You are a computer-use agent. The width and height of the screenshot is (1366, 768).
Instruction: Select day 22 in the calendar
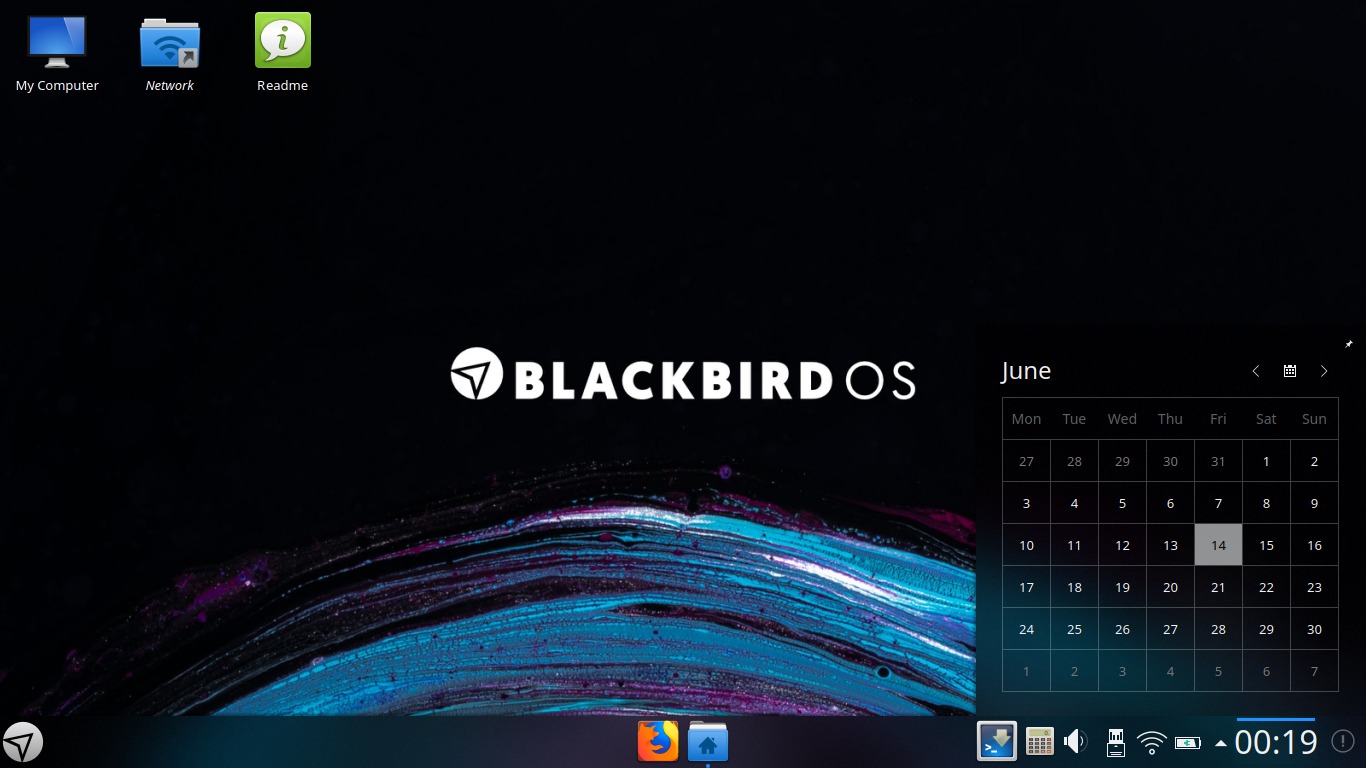click(x=1266, y=587)
